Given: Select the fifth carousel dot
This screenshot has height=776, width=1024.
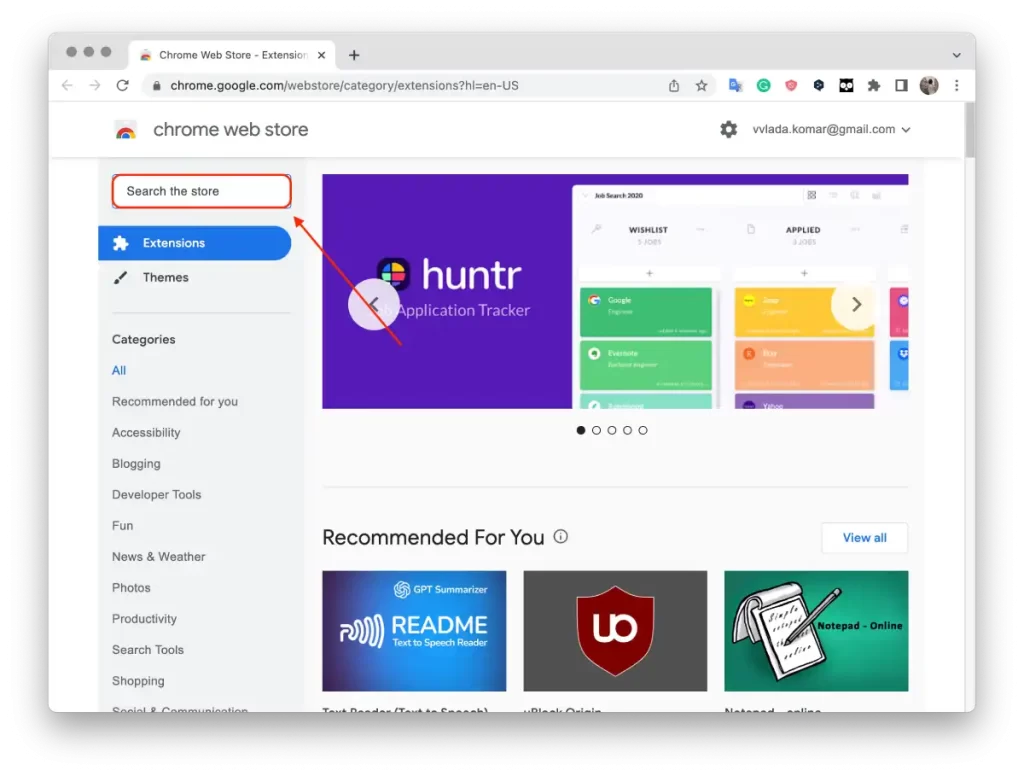Looking at the screenshot, I should (643, 430).
